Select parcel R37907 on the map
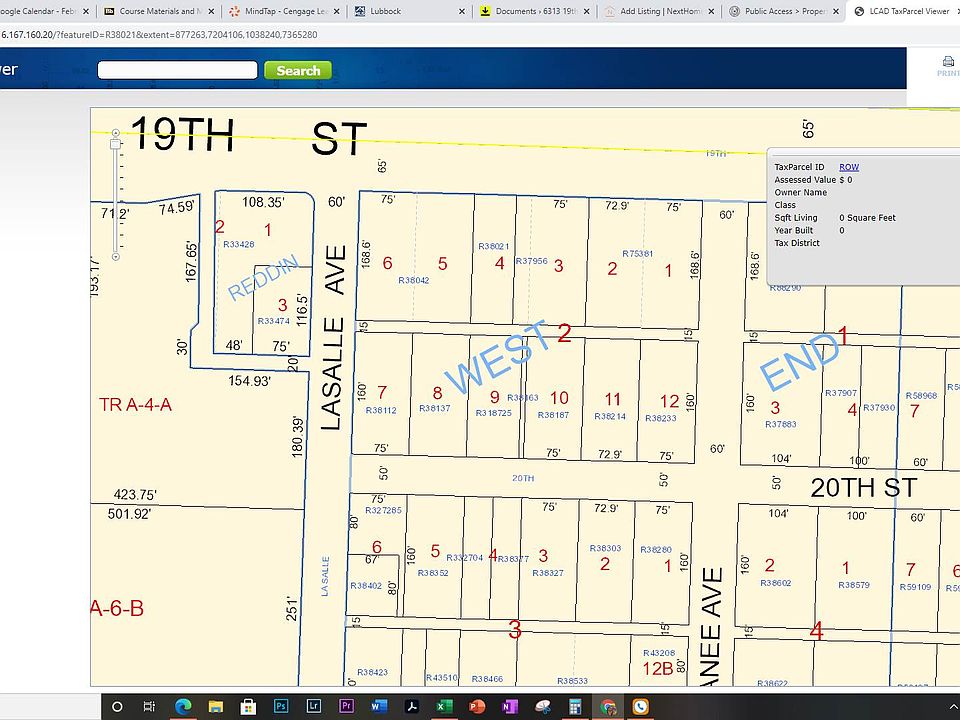 point(841,393)
